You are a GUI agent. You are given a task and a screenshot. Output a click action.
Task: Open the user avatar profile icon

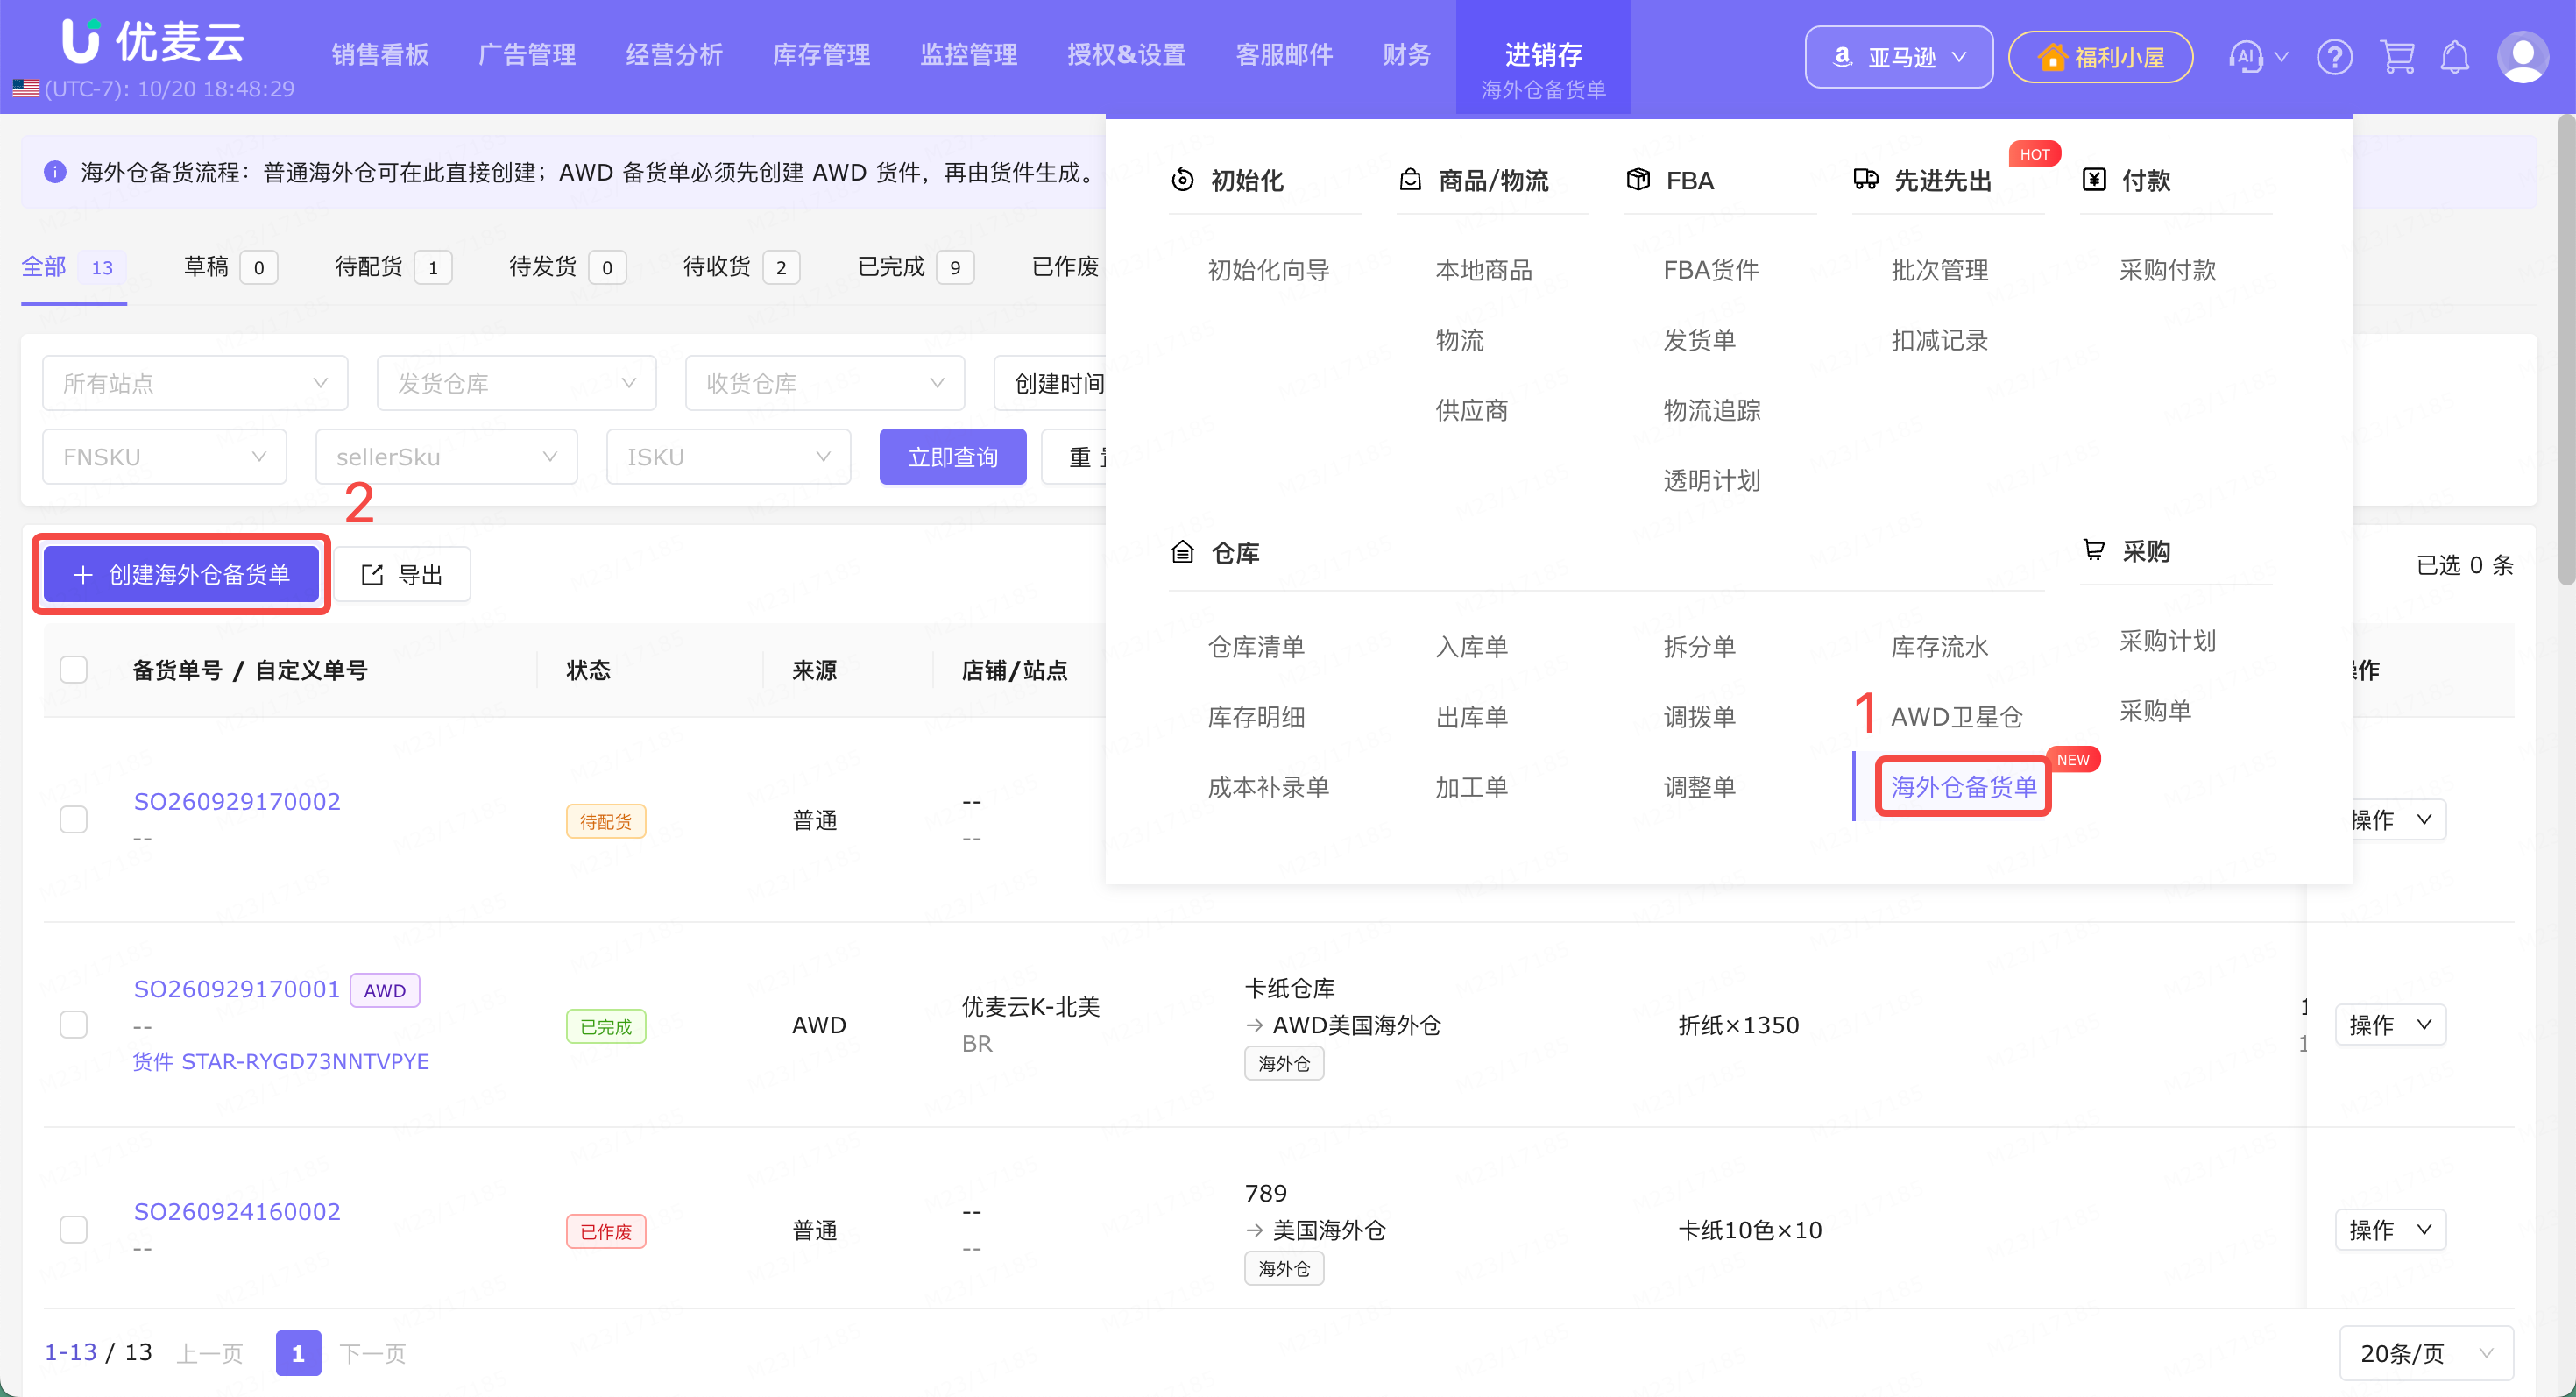(2522, 57)
